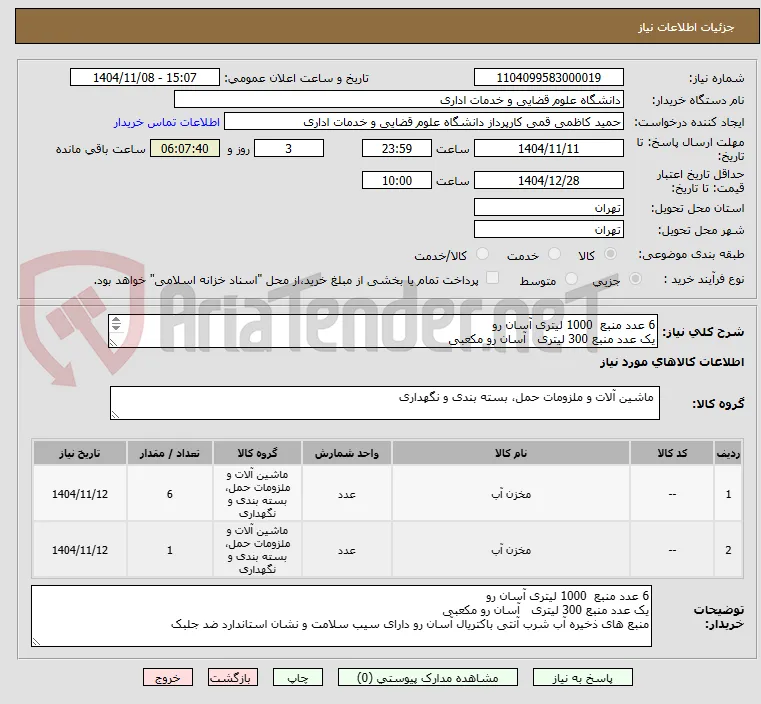This screenshot has height=704, width=761.
Task: Click the remaining time field 06:07:40
Action: 184,148
